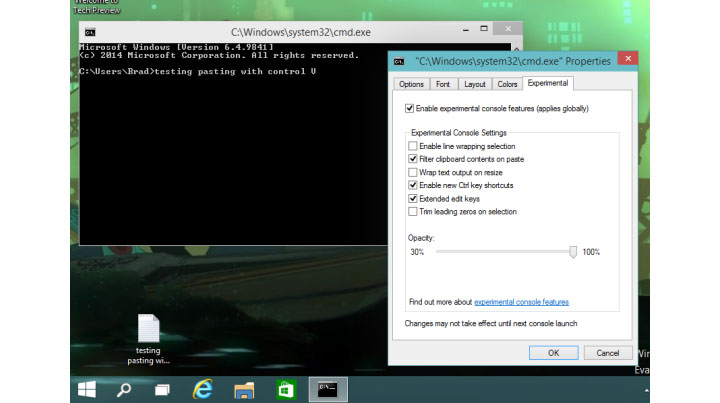Click the cmd.exe icon on the taskbar

(x=328, y=388)
